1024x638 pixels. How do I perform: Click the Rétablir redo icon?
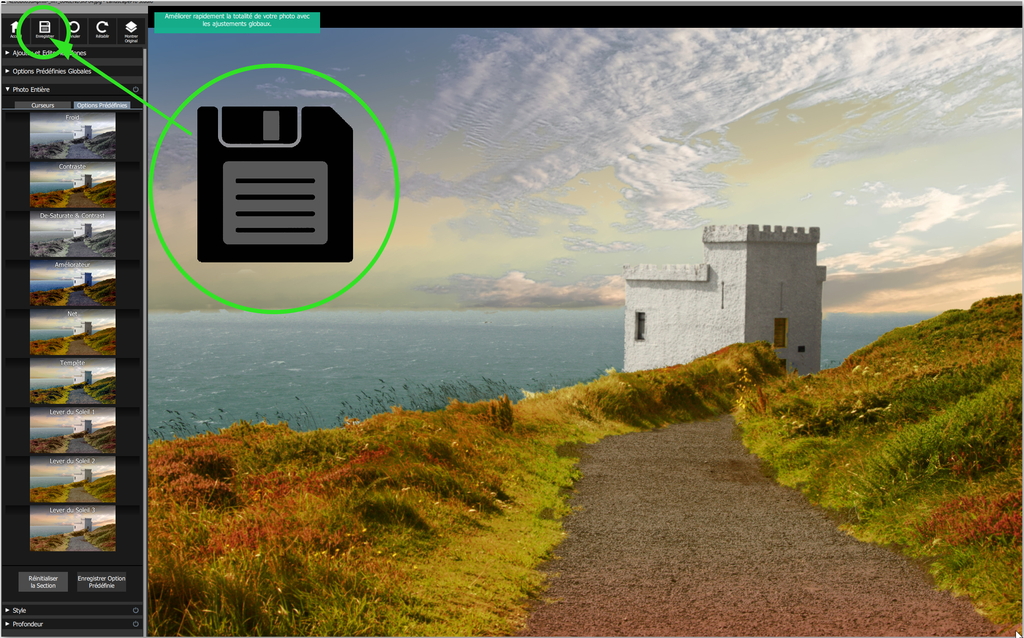[x=102, y=28]
